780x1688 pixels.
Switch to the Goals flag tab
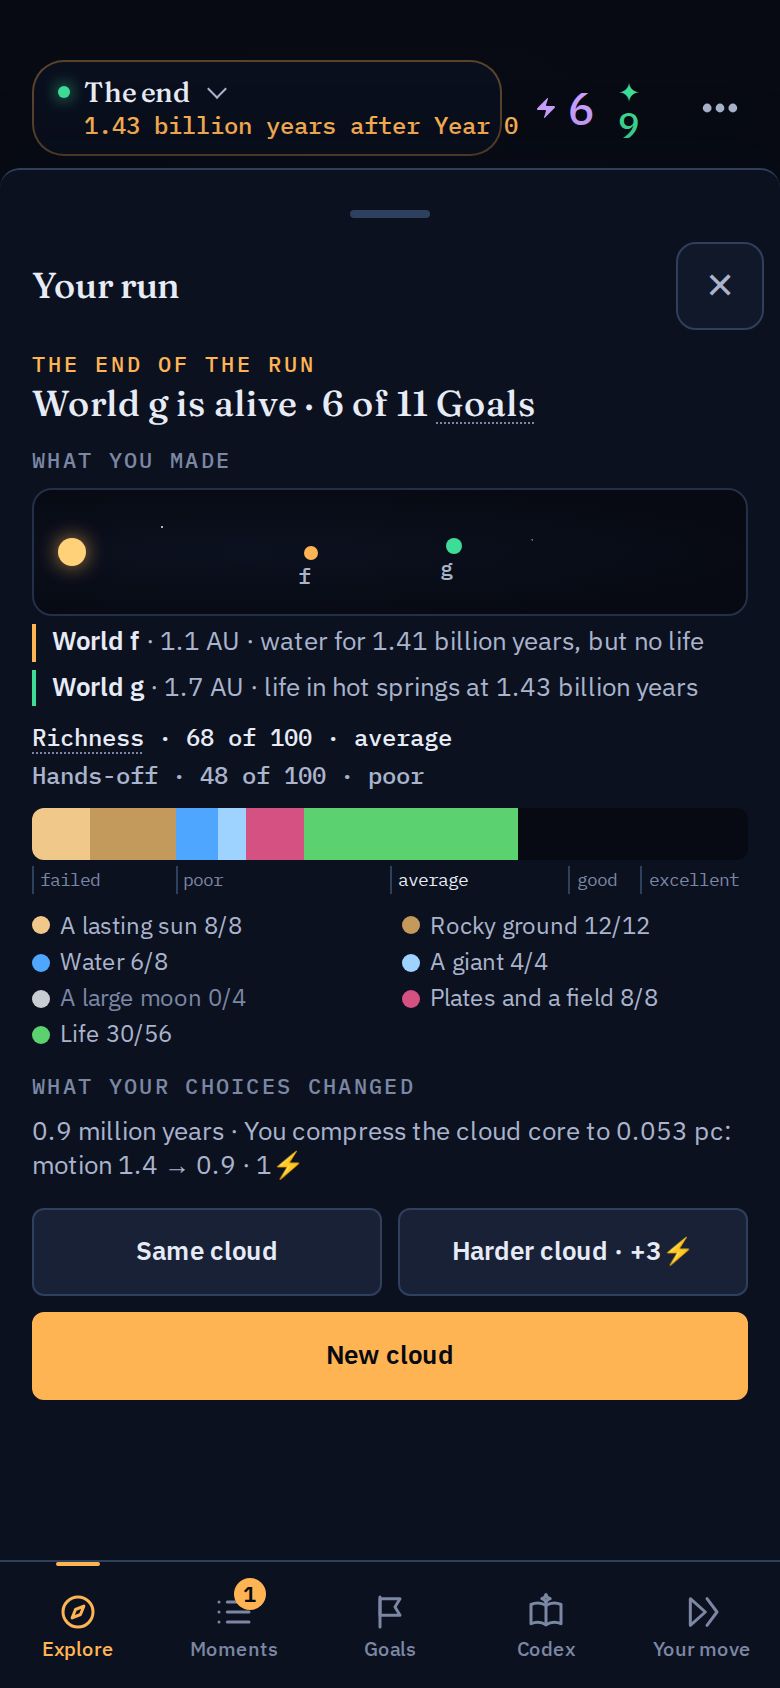coord(390,1626)
